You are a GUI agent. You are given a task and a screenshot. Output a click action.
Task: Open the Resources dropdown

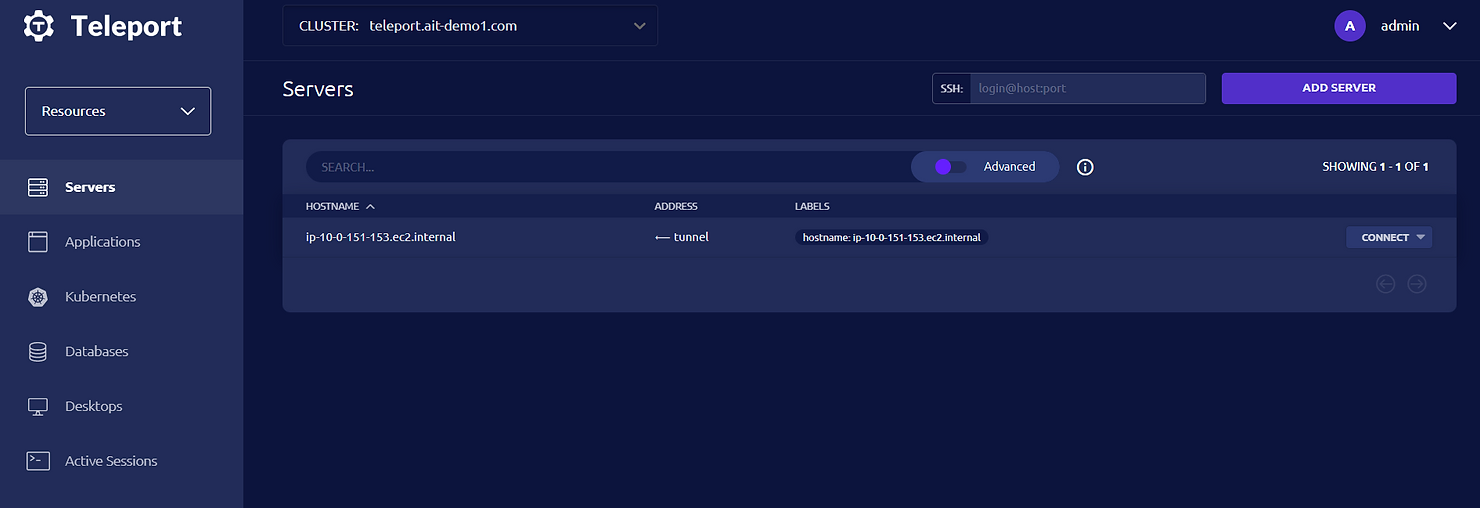point(118,111)
